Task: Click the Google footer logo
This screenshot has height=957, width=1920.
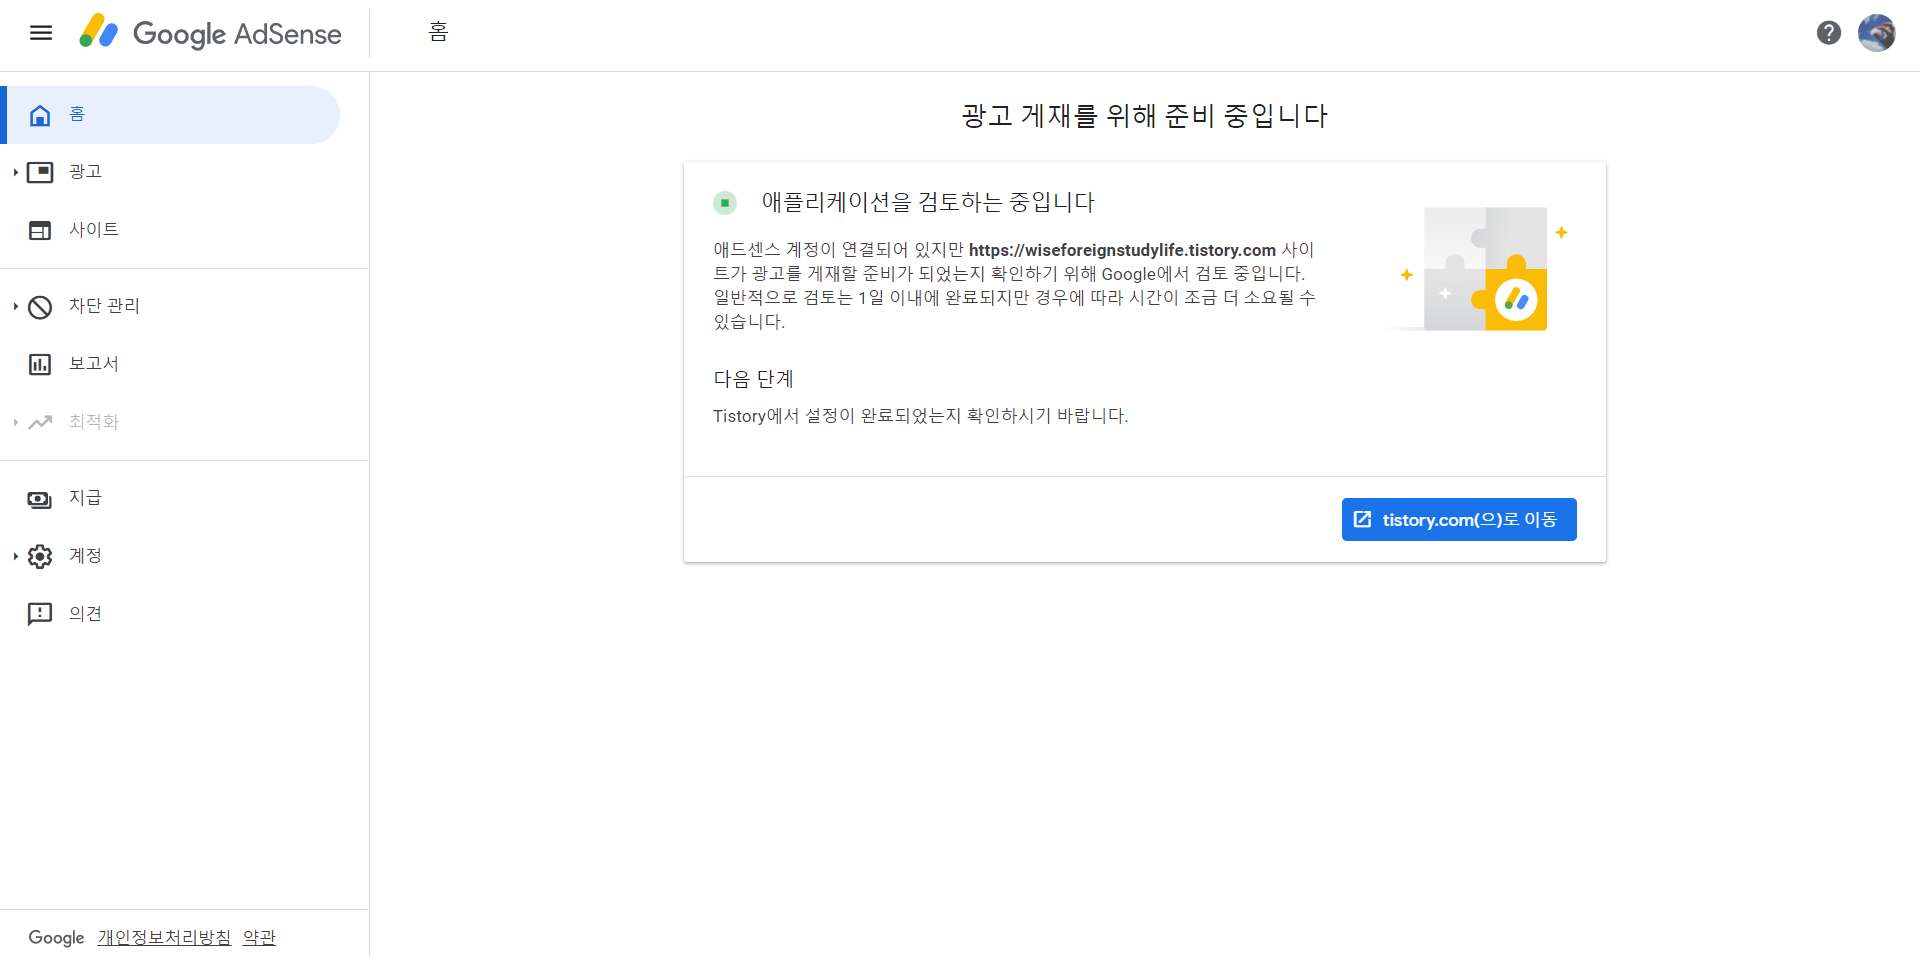Action: point(56,938)
